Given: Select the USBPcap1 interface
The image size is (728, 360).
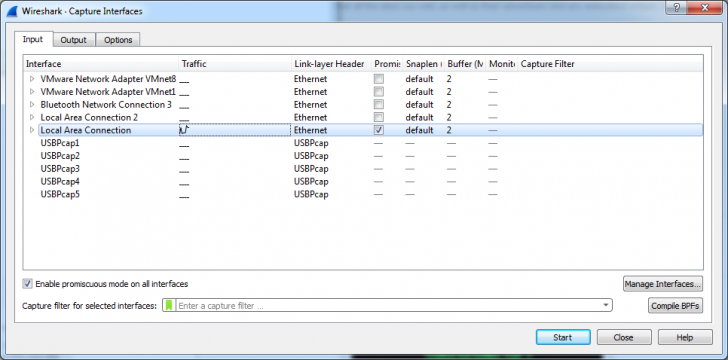Looking at the screenshot, I should coord(60,143).
